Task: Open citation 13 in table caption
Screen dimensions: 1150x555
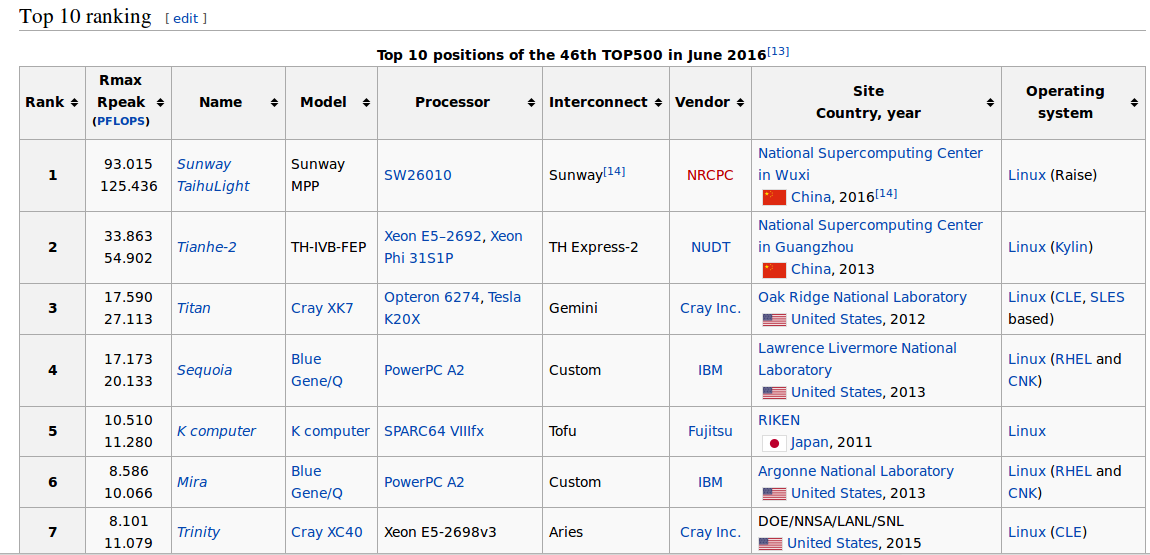Action: point(777,51)
